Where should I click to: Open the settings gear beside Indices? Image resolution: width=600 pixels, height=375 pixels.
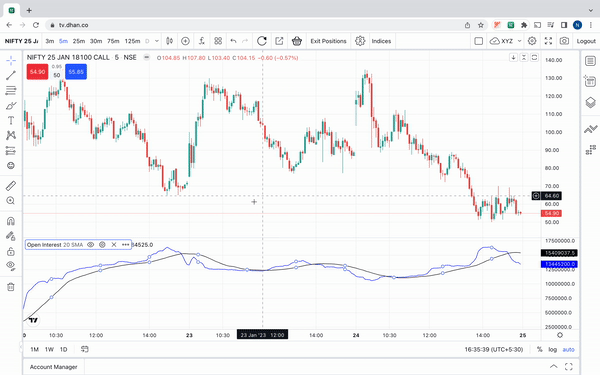pos(360,41)
